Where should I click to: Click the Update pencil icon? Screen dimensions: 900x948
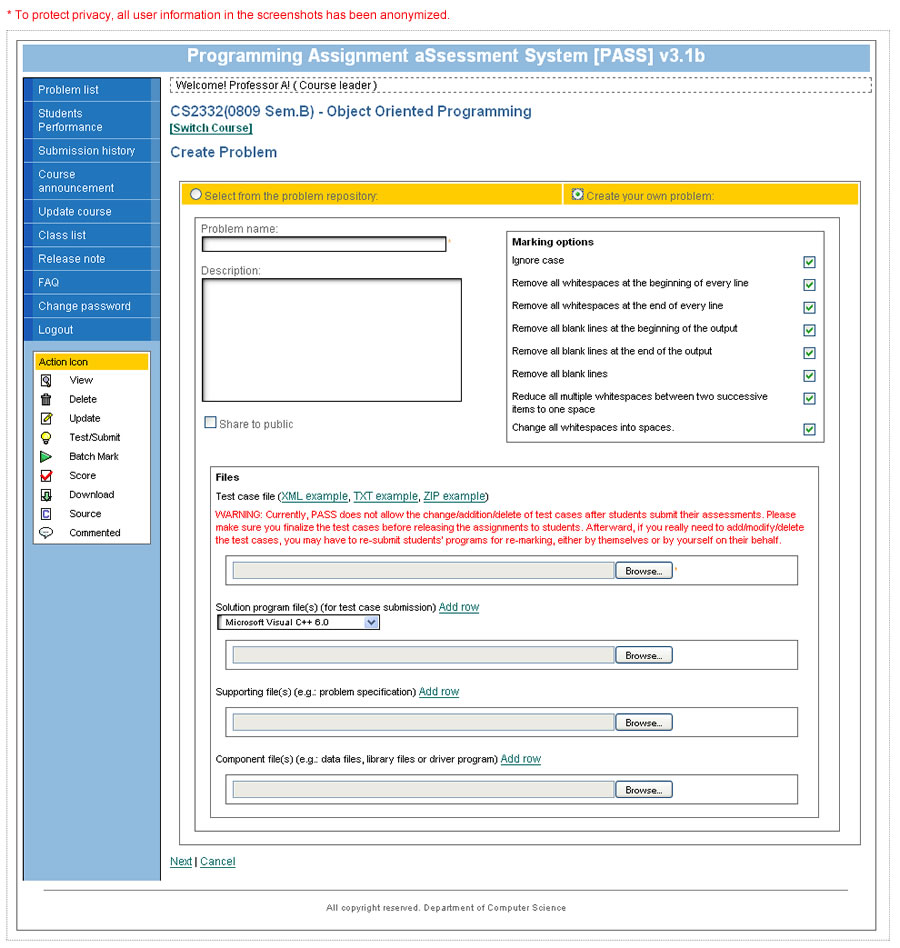click(x=46, y=418)
